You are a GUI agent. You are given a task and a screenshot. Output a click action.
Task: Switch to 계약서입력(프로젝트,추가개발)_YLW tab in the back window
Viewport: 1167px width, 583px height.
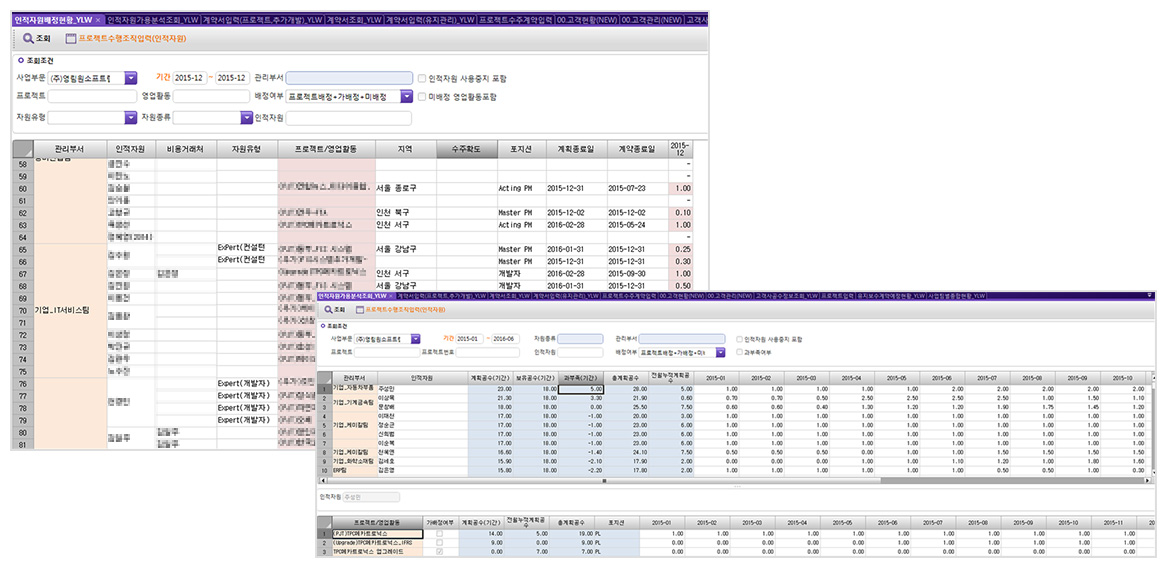pos(263,19)
